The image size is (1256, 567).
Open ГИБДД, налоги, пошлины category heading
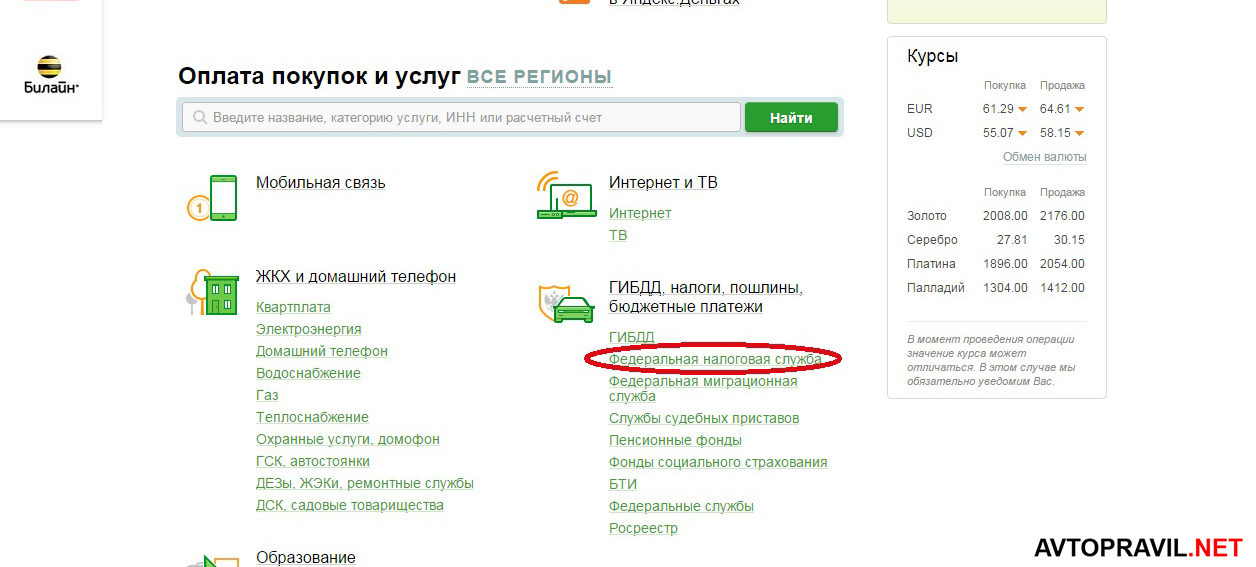[706, 297]
